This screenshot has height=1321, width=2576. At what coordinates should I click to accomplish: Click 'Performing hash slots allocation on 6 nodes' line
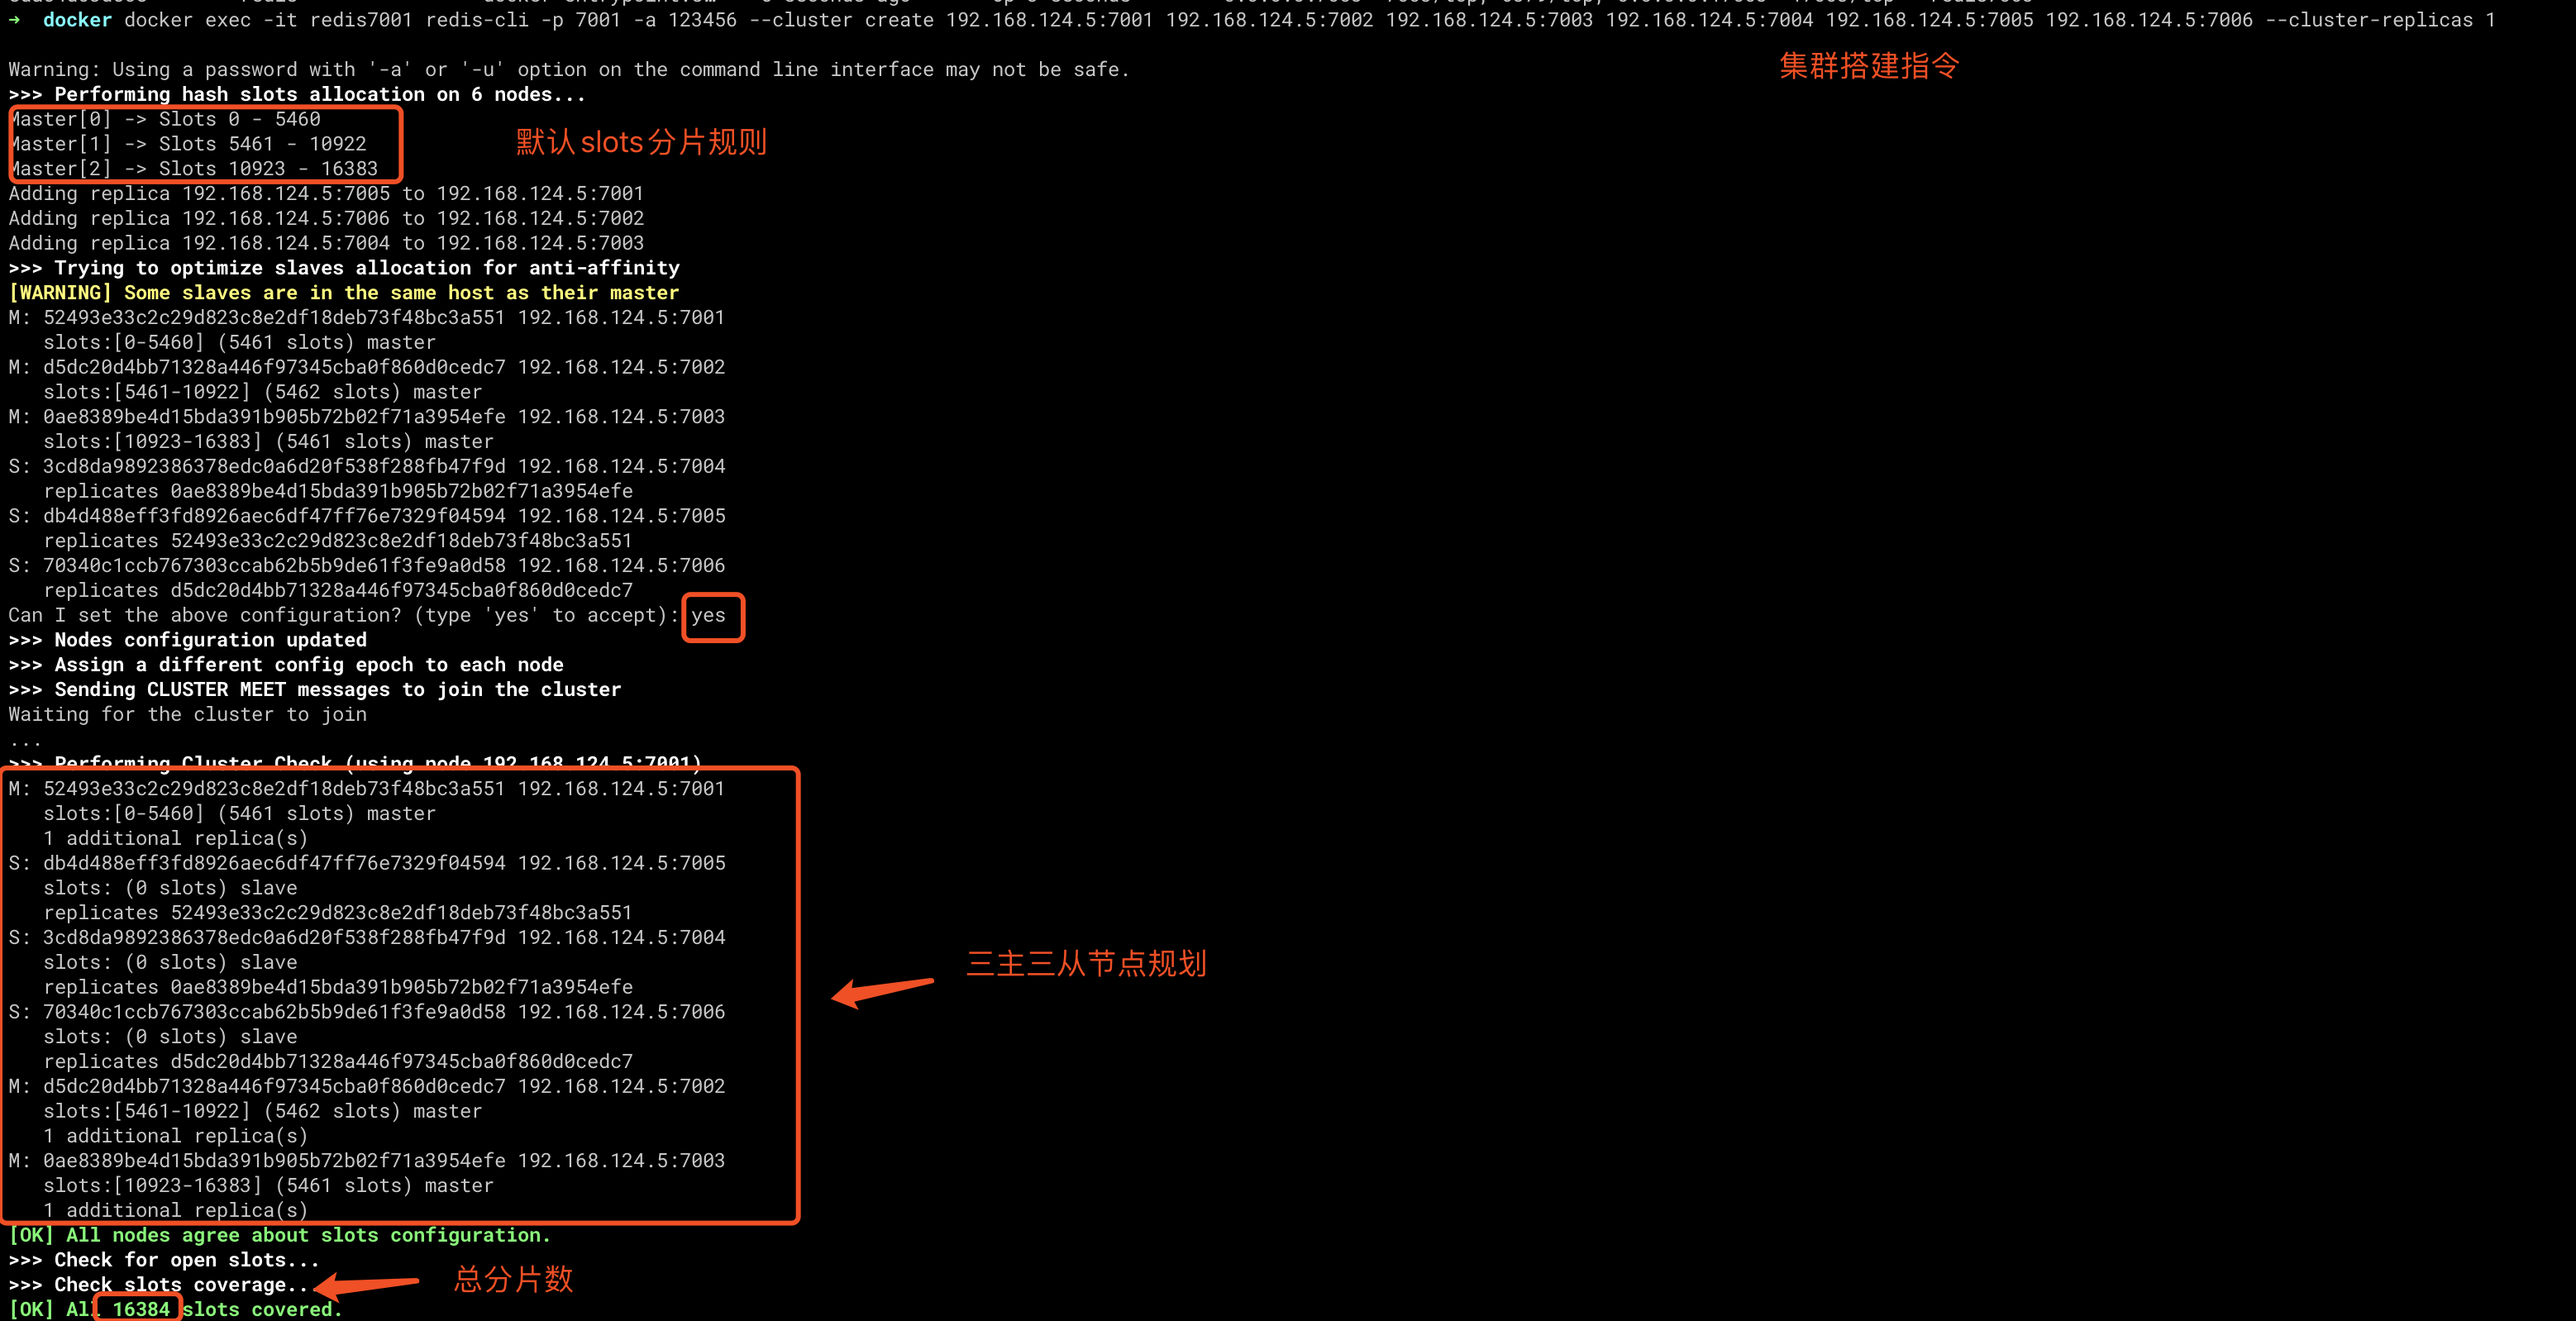coord(297,94)
